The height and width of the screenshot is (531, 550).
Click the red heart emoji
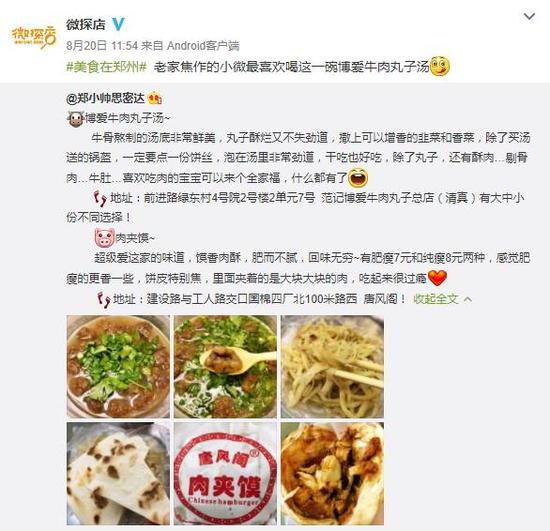pyautogui.click(x=437, y=278)
